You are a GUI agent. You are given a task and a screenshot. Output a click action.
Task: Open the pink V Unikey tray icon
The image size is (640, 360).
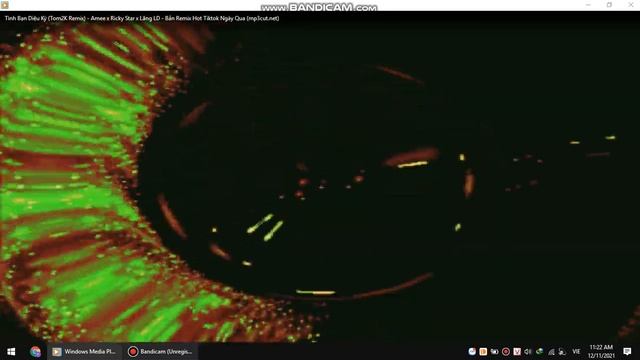pos(517,351)
